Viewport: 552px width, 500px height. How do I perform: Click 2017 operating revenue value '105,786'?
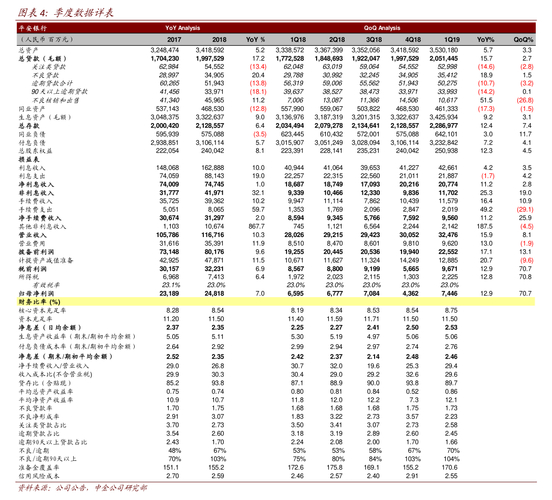[x=167, y=235]
